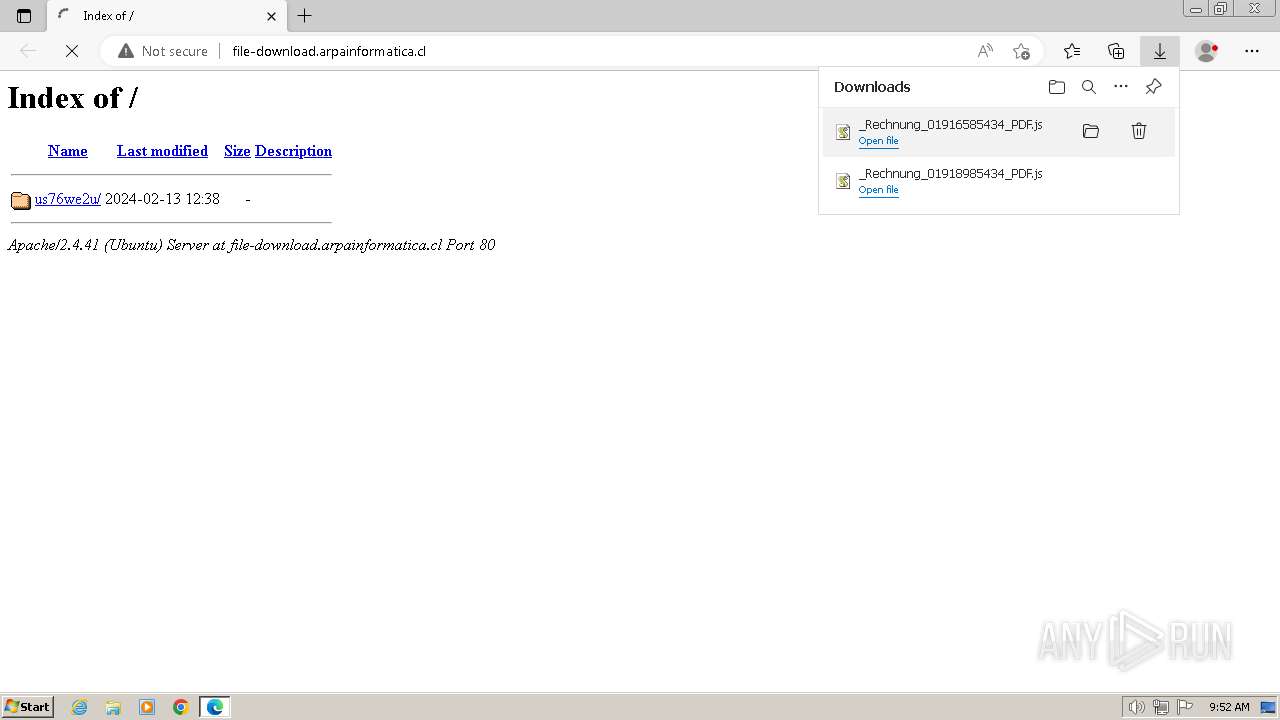Open the Favorites list
The width and height of the screenshot is (1280, 720).
1072,51
